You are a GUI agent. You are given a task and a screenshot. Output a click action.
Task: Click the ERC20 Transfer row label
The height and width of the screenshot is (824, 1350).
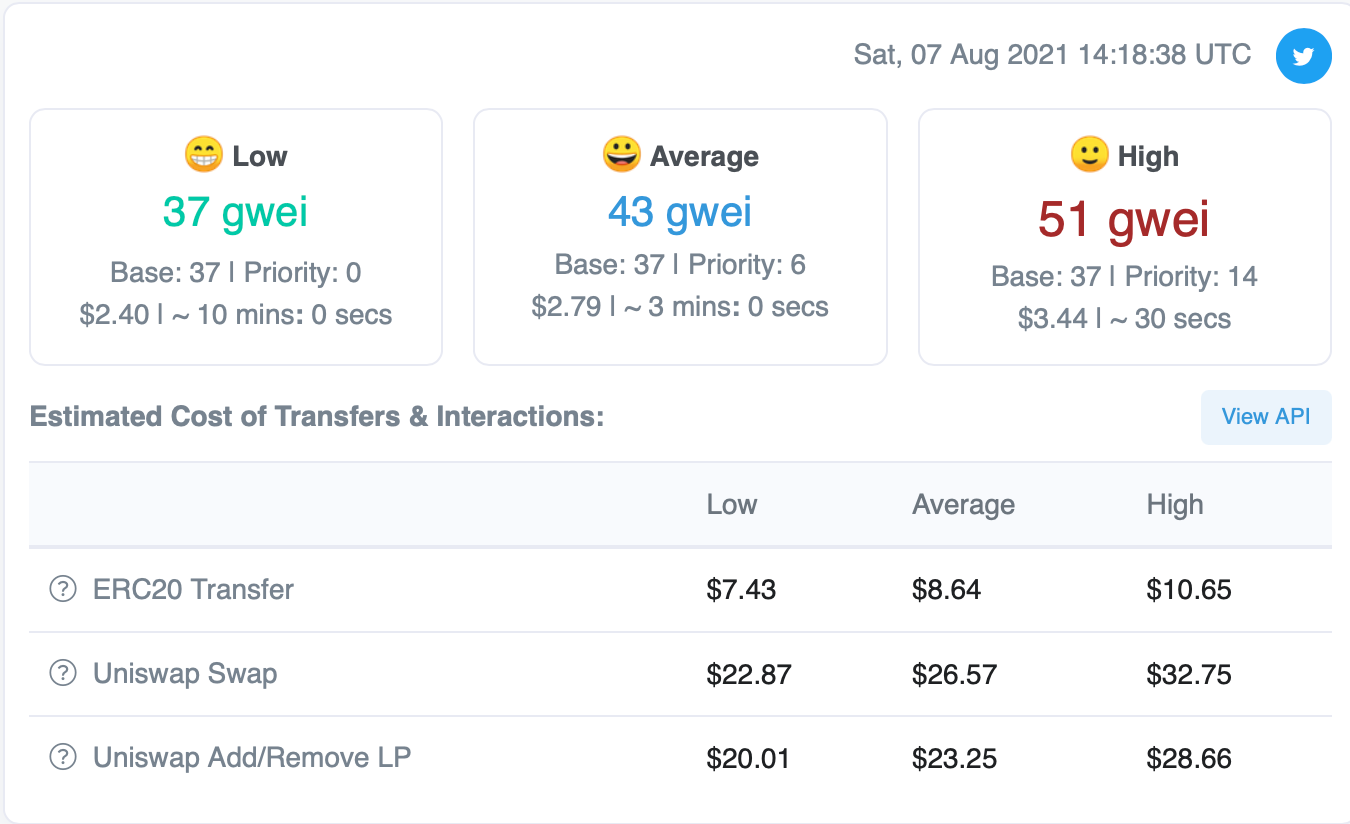pyautogui.click(x=193, y=590)
